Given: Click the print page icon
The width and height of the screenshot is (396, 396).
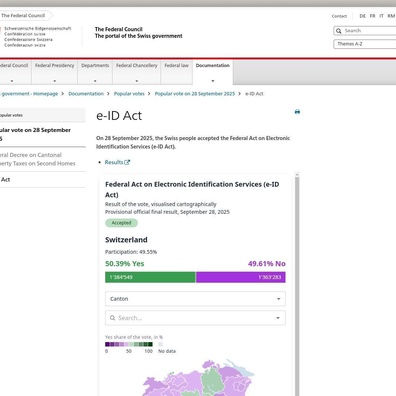Looking at the screenshot, I should [297, 112].
